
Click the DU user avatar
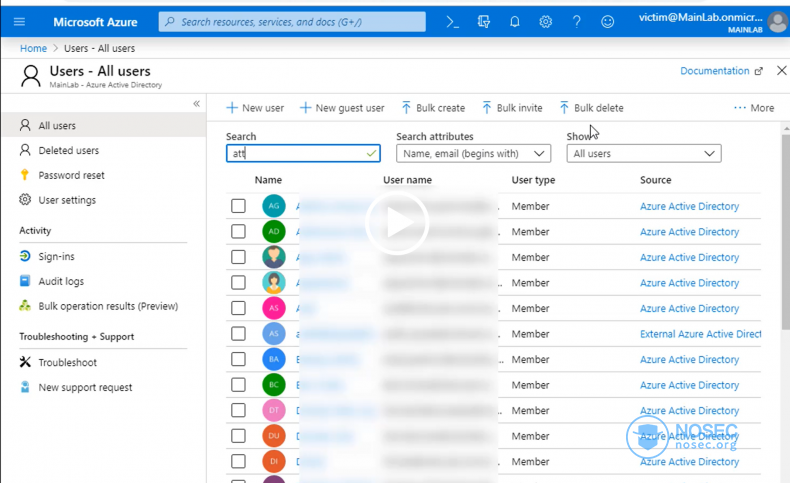[x=274, y=436]
